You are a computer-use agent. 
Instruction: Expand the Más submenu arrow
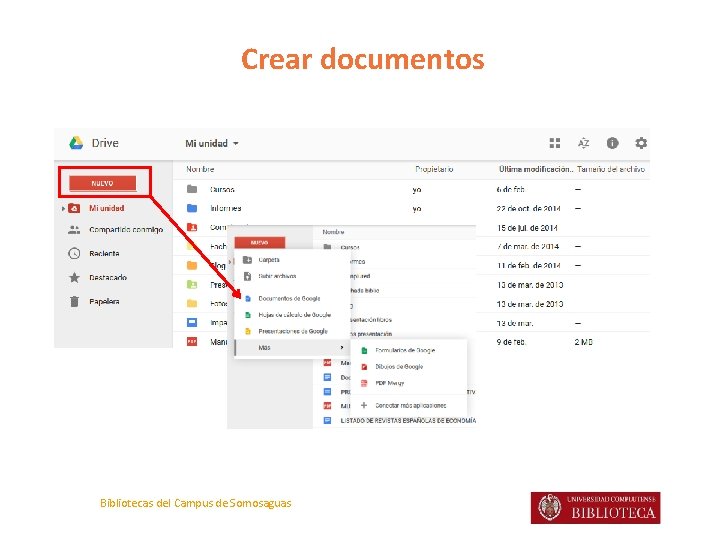(342, 348)
